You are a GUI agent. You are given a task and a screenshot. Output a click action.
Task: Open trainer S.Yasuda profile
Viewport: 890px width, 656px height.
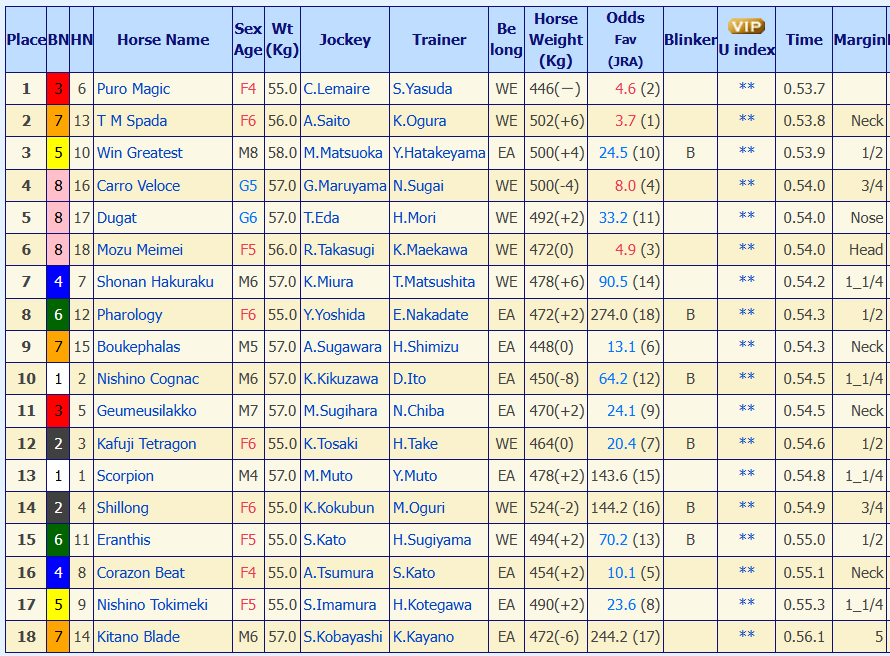coord(422,89)
